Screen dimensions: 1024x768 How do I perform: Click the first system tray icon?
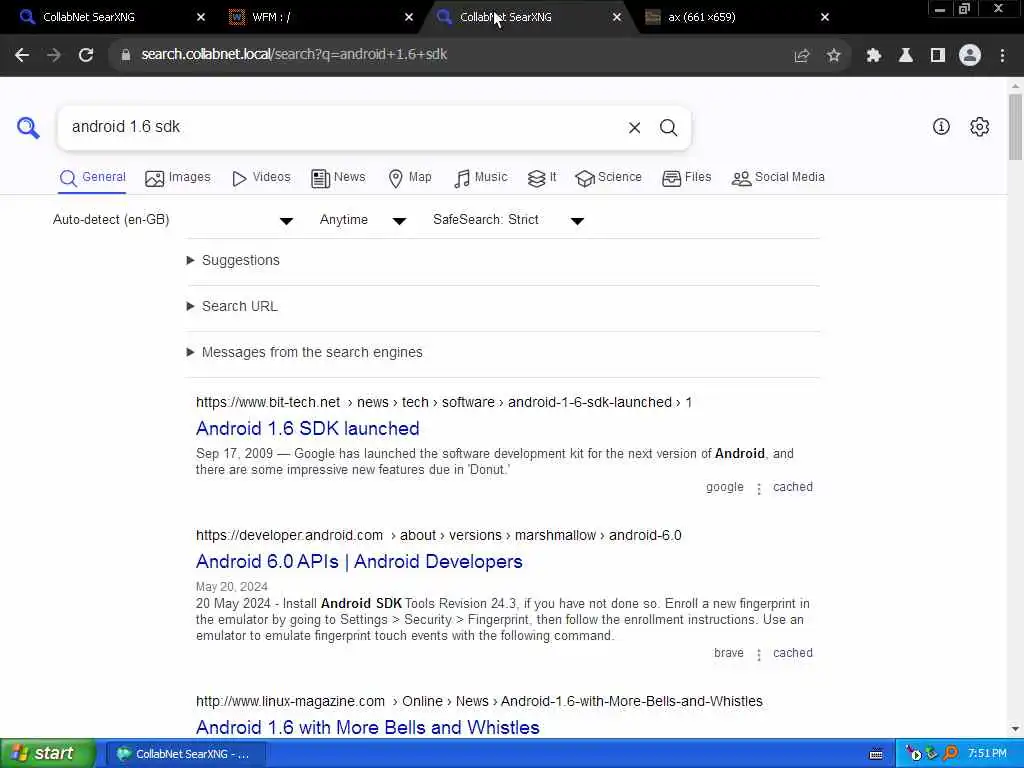[x=913, y=754]
